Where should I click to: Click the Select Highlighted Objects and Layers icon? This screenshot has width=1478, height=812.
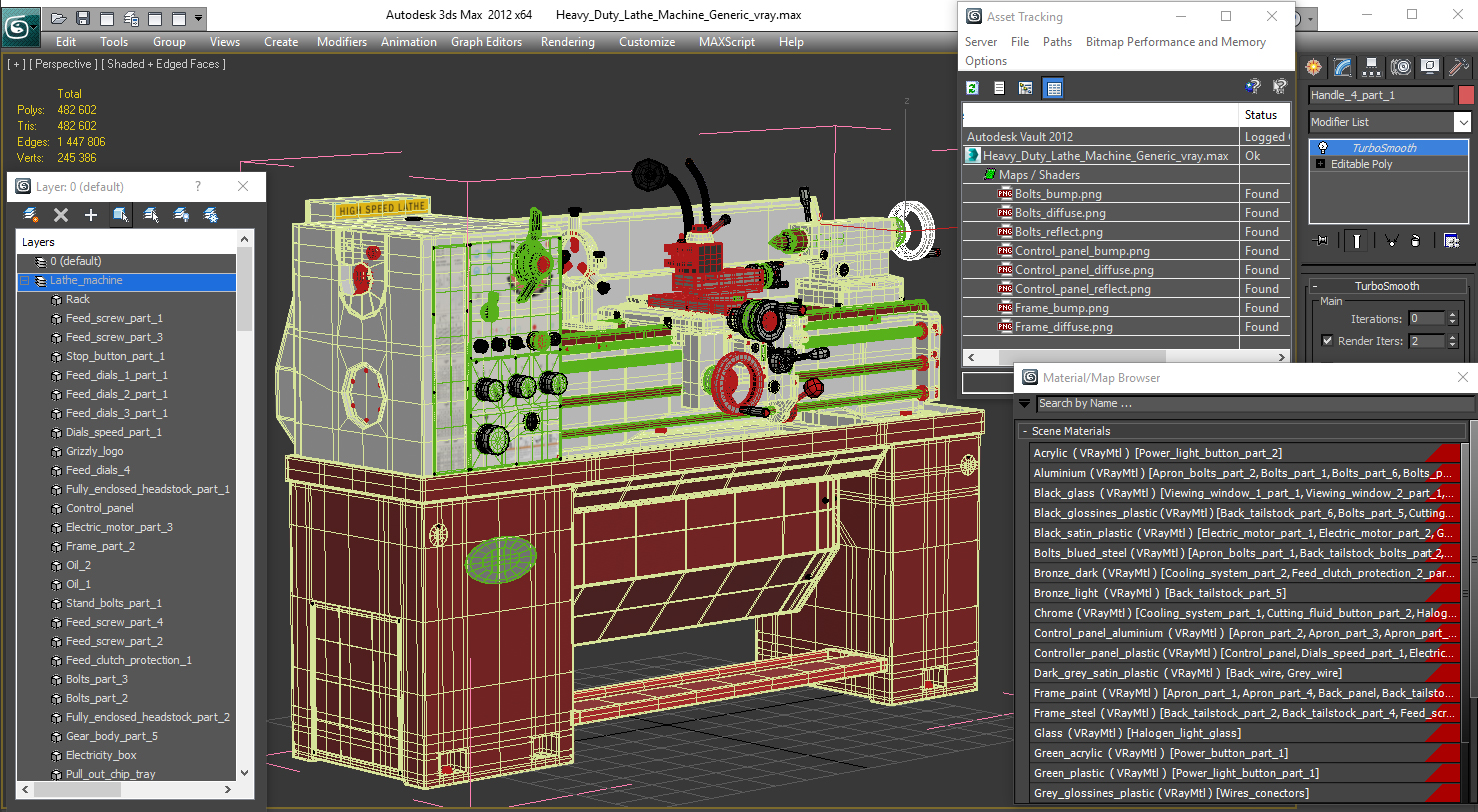coord(121,214)
